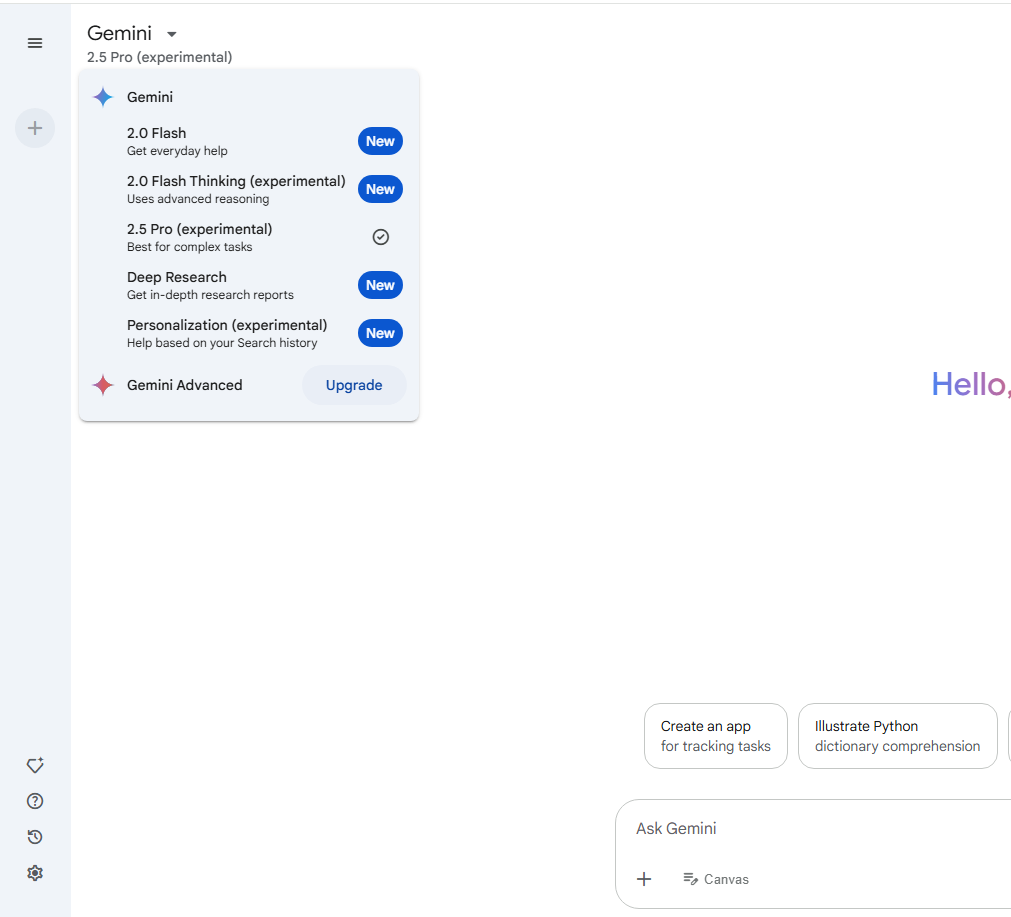Click 'Get in-depth research reports' description
This screenshot has width=1011, height=917.
point(210,295)
